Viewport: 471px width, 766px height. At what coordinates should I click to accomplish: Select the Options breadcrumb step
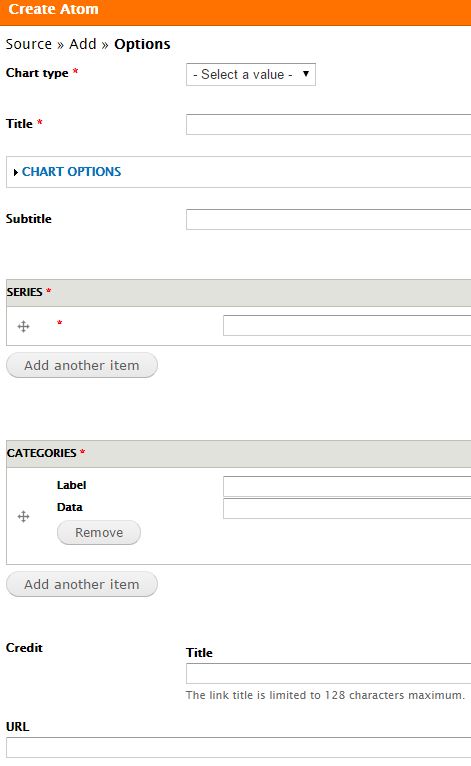(x=142, y=44)
